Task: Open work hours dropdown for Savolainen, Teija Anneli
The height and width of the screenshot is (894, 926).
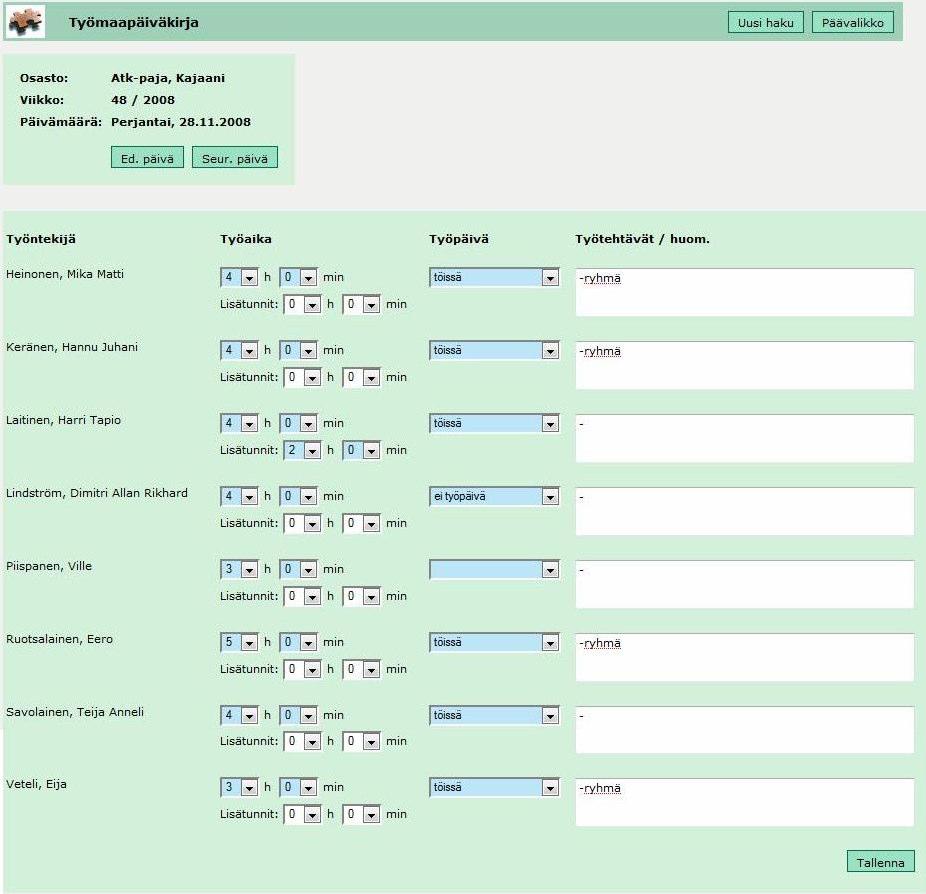Action: [x=239, y=715]
